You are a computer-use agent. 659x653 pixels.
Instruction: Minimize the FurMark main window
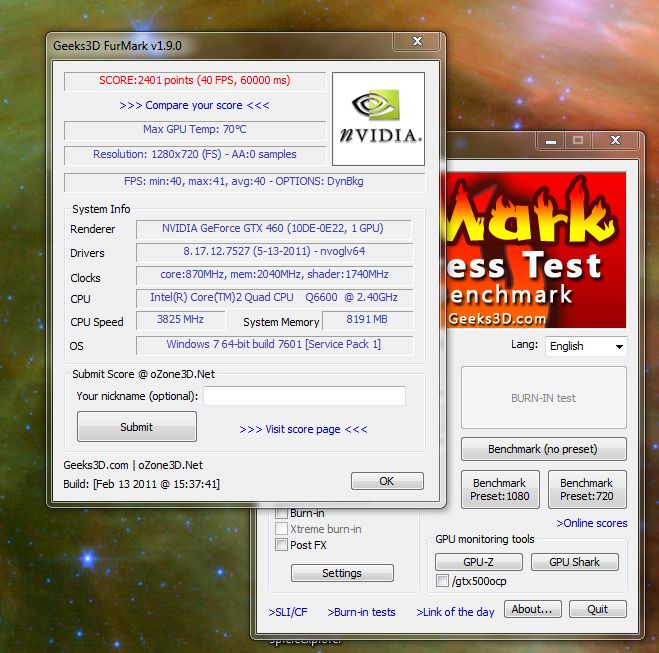click(x=551, y=141)
